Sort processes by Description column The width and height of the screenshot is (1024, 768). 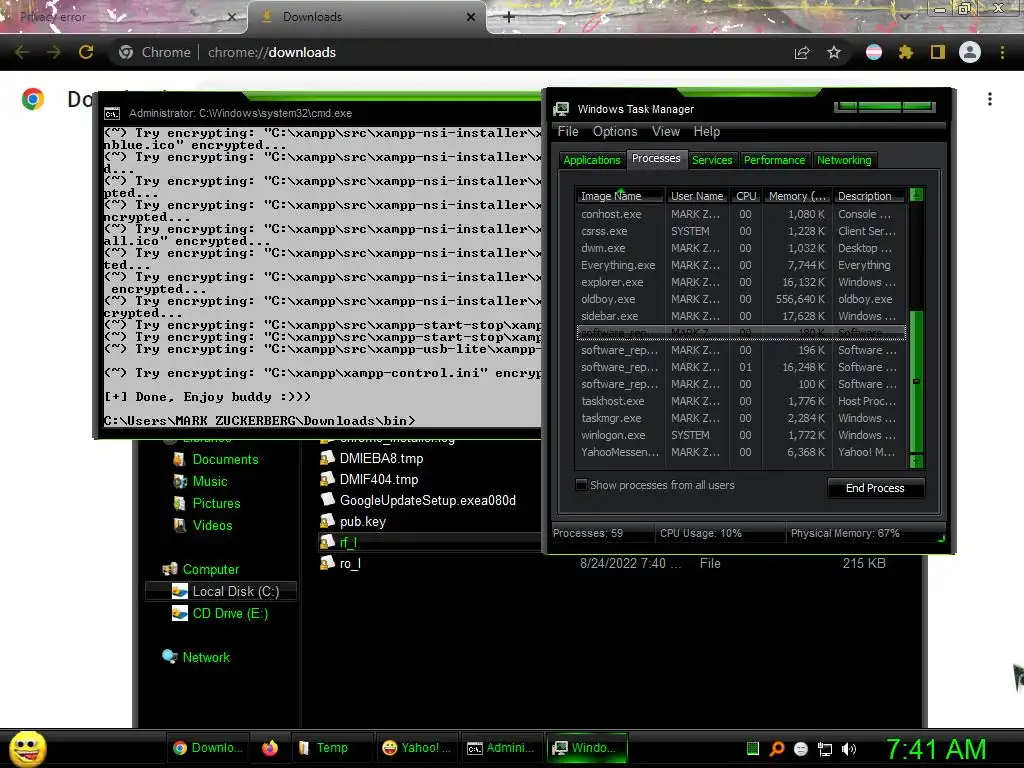870,196
